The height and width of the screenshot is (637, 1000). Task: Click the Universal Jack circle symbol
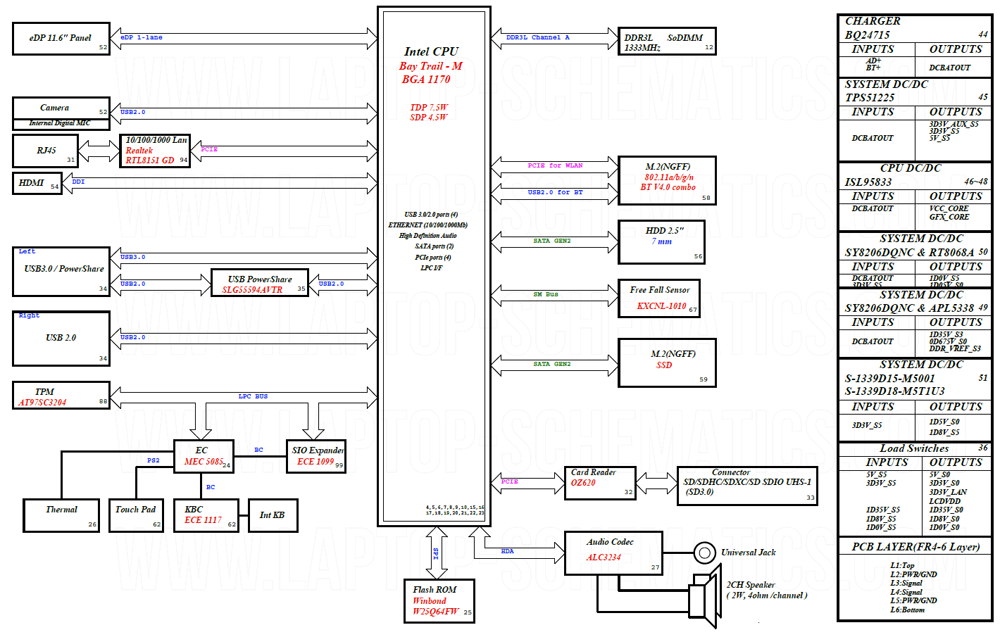coord(705,553)
